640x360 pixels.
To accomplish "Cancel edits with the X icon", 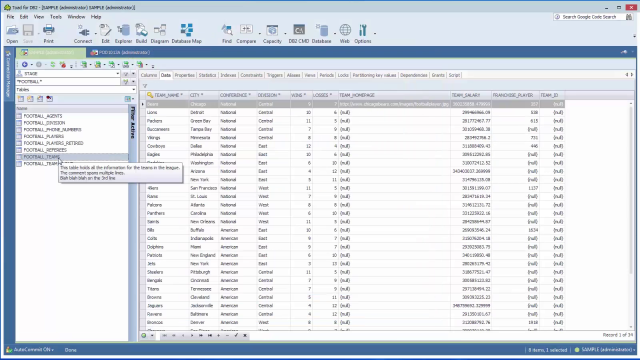I will coord(245,336).
